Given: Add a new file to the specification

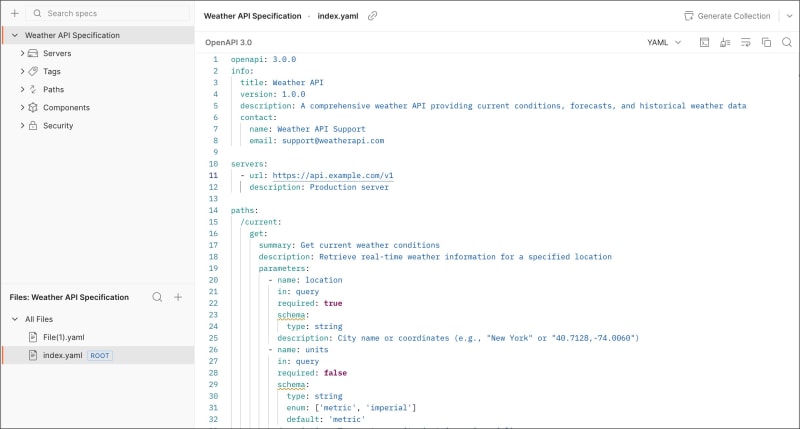Looking at the screenshot, I should [178, 297].
